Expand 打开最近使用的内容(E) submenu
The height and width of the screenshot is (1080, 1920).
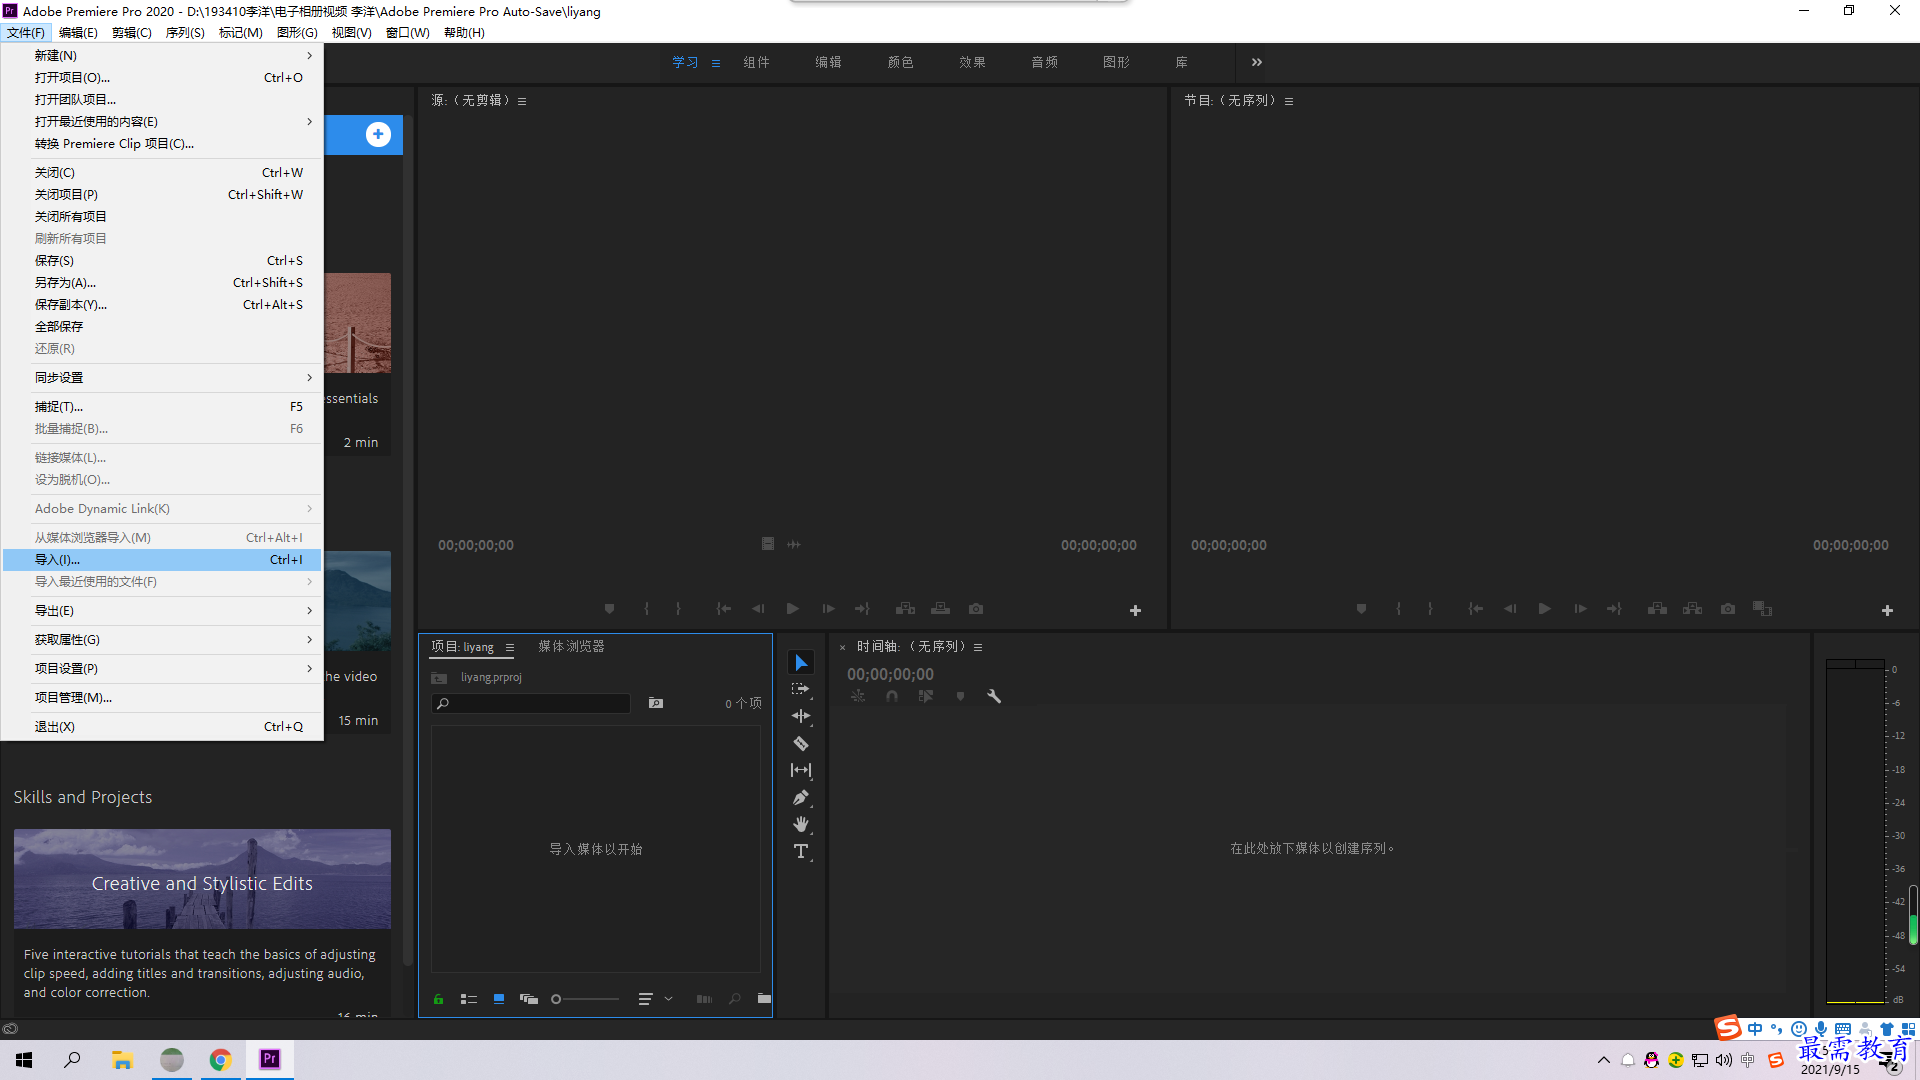click(x=162, y=121)
